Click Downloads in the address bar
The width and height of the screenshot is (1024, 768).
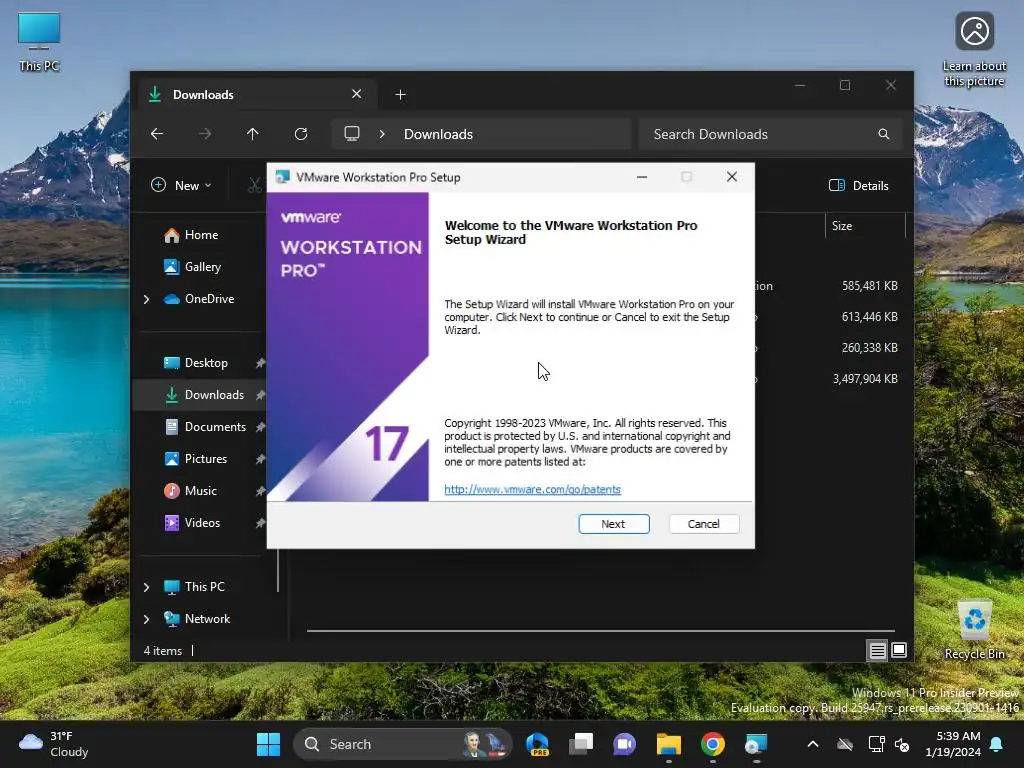pyautogui.click(x=438, y=134)
